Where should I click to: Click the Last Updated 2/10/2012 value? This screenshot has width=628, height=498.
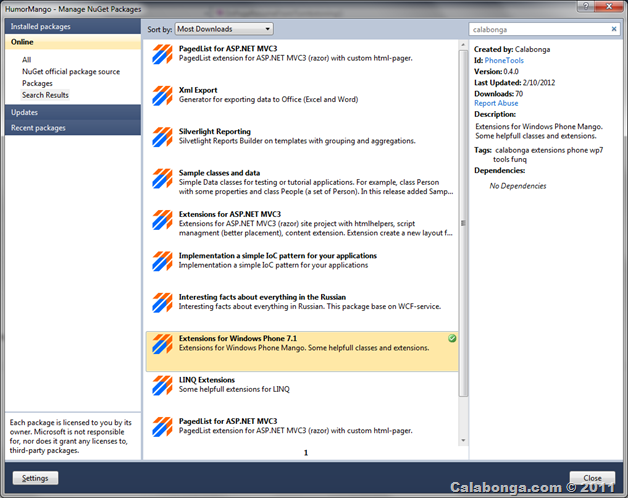point(539,83)
